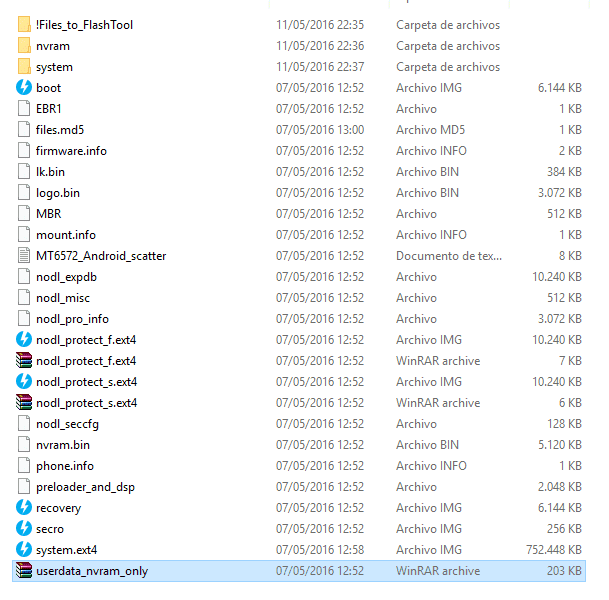Click the size "203 KB"
This screenshot has width=609, height=600.
564,571
